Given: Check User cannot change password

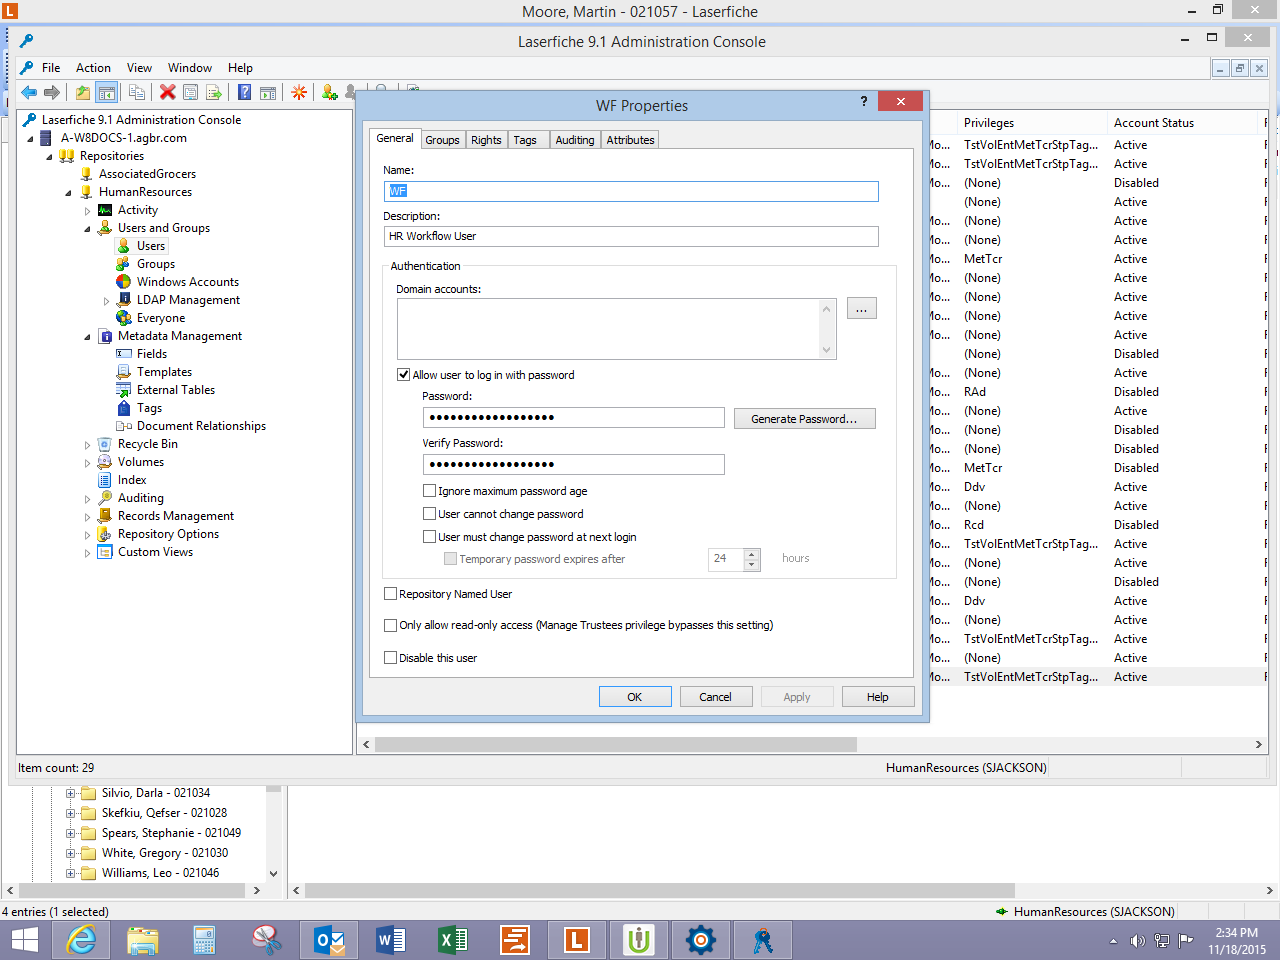Looking at the screenshot, I should [x=430, y=514].
